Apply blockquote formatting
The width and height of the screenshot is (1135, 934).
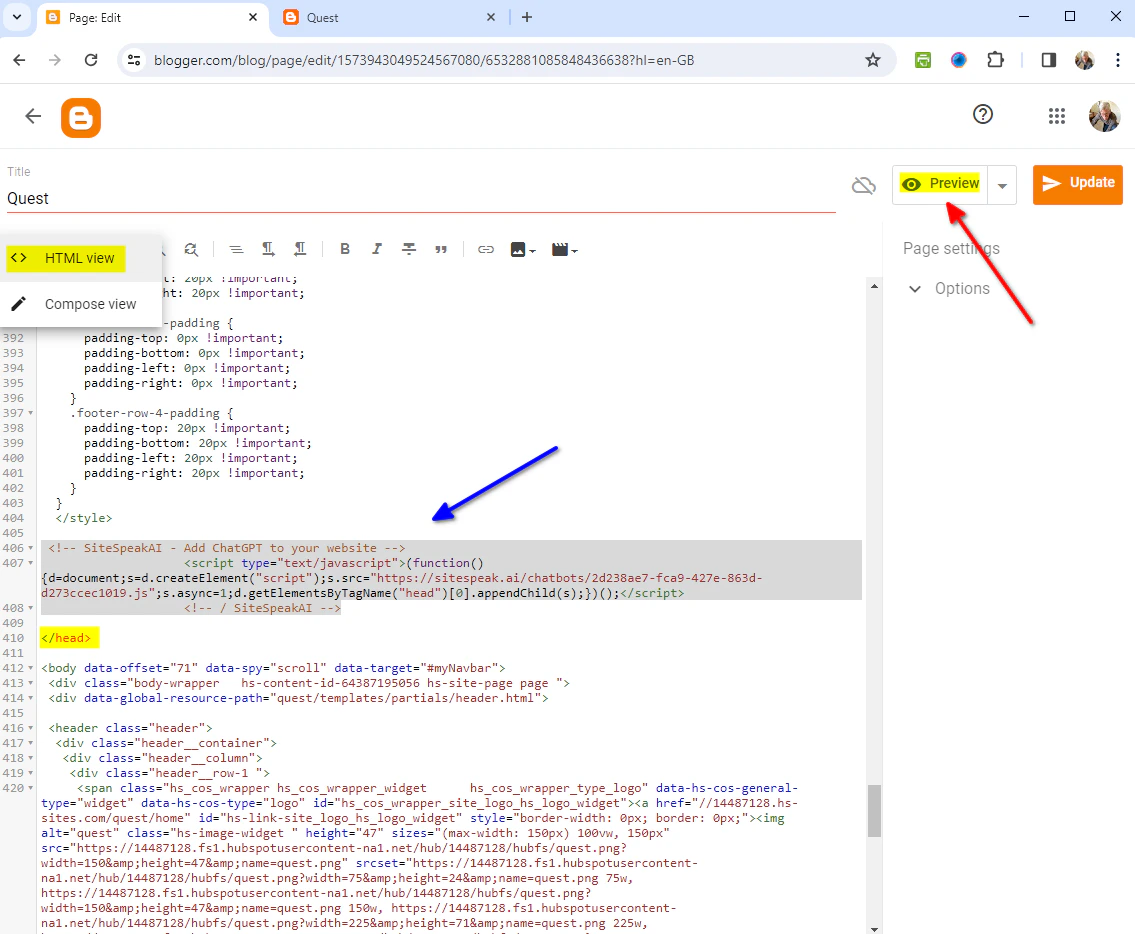[441, 248]
